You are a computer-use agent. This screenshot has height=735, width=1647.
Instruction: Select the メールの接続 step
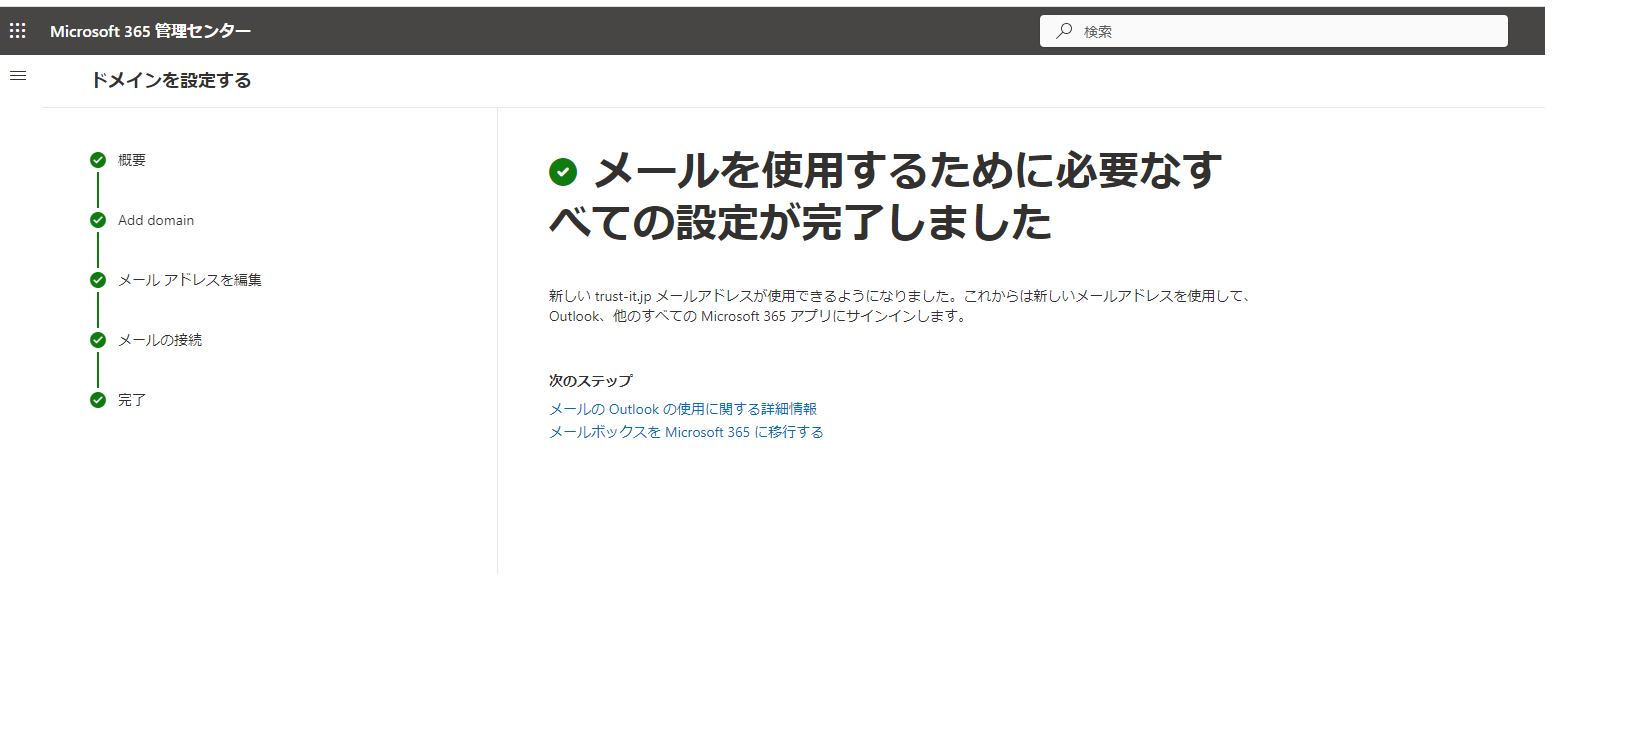pos(160,340)
